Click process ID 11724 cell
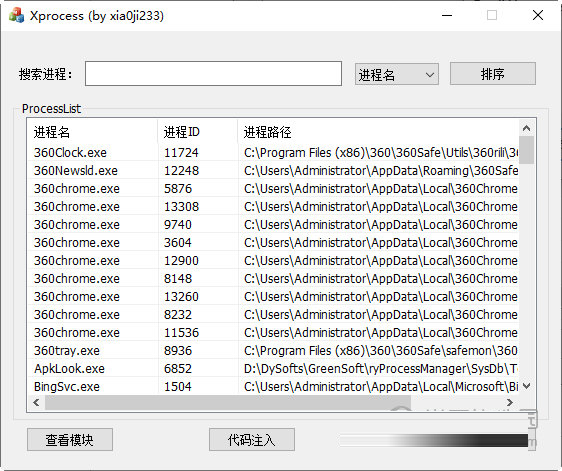The image size is (562, 471). point(181,153)
